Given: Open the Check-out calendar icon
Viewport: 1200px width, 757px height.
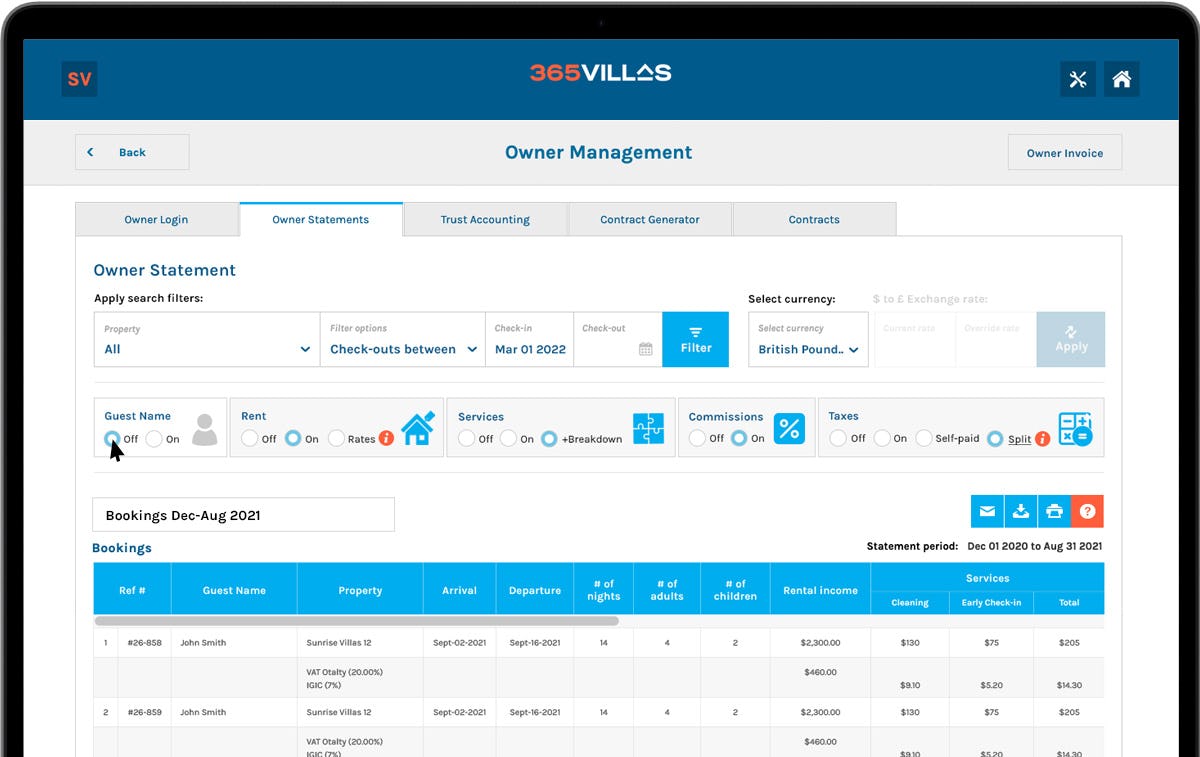Looking at the screenshot, I should [x=646, y=349].
